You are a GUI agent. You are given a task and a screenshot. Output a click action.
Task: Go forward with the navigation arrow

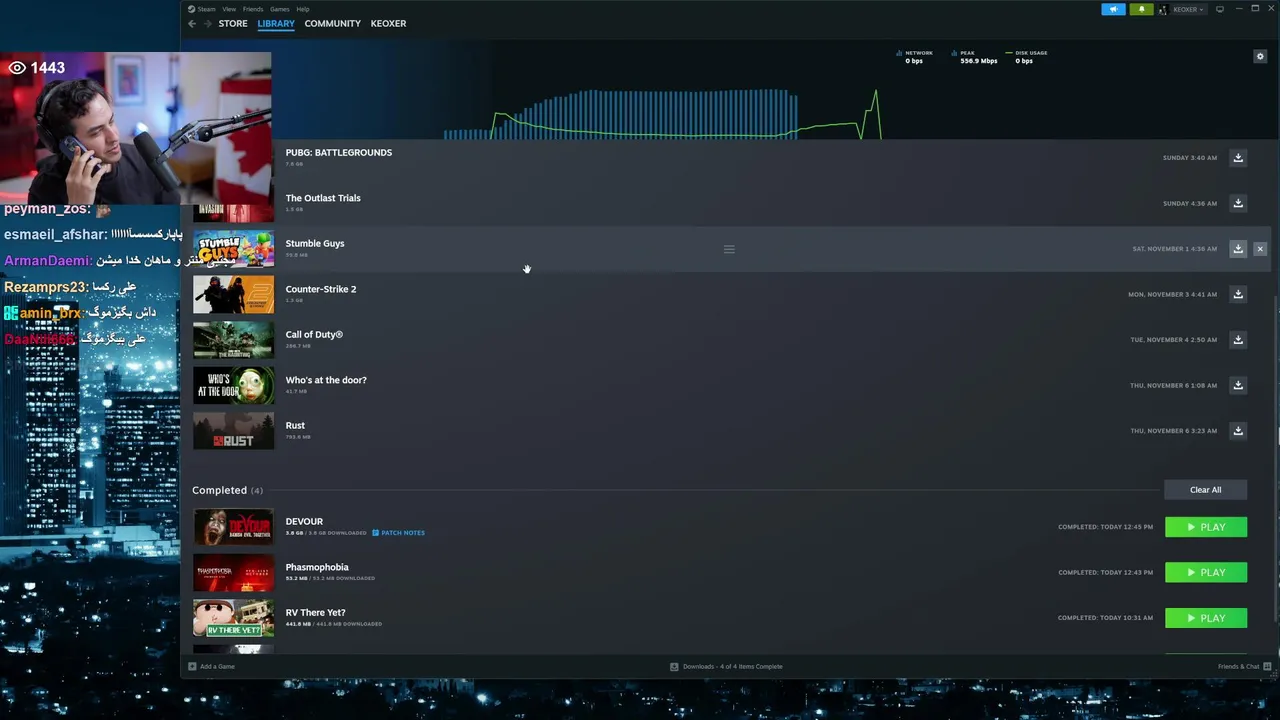point(207,23)
